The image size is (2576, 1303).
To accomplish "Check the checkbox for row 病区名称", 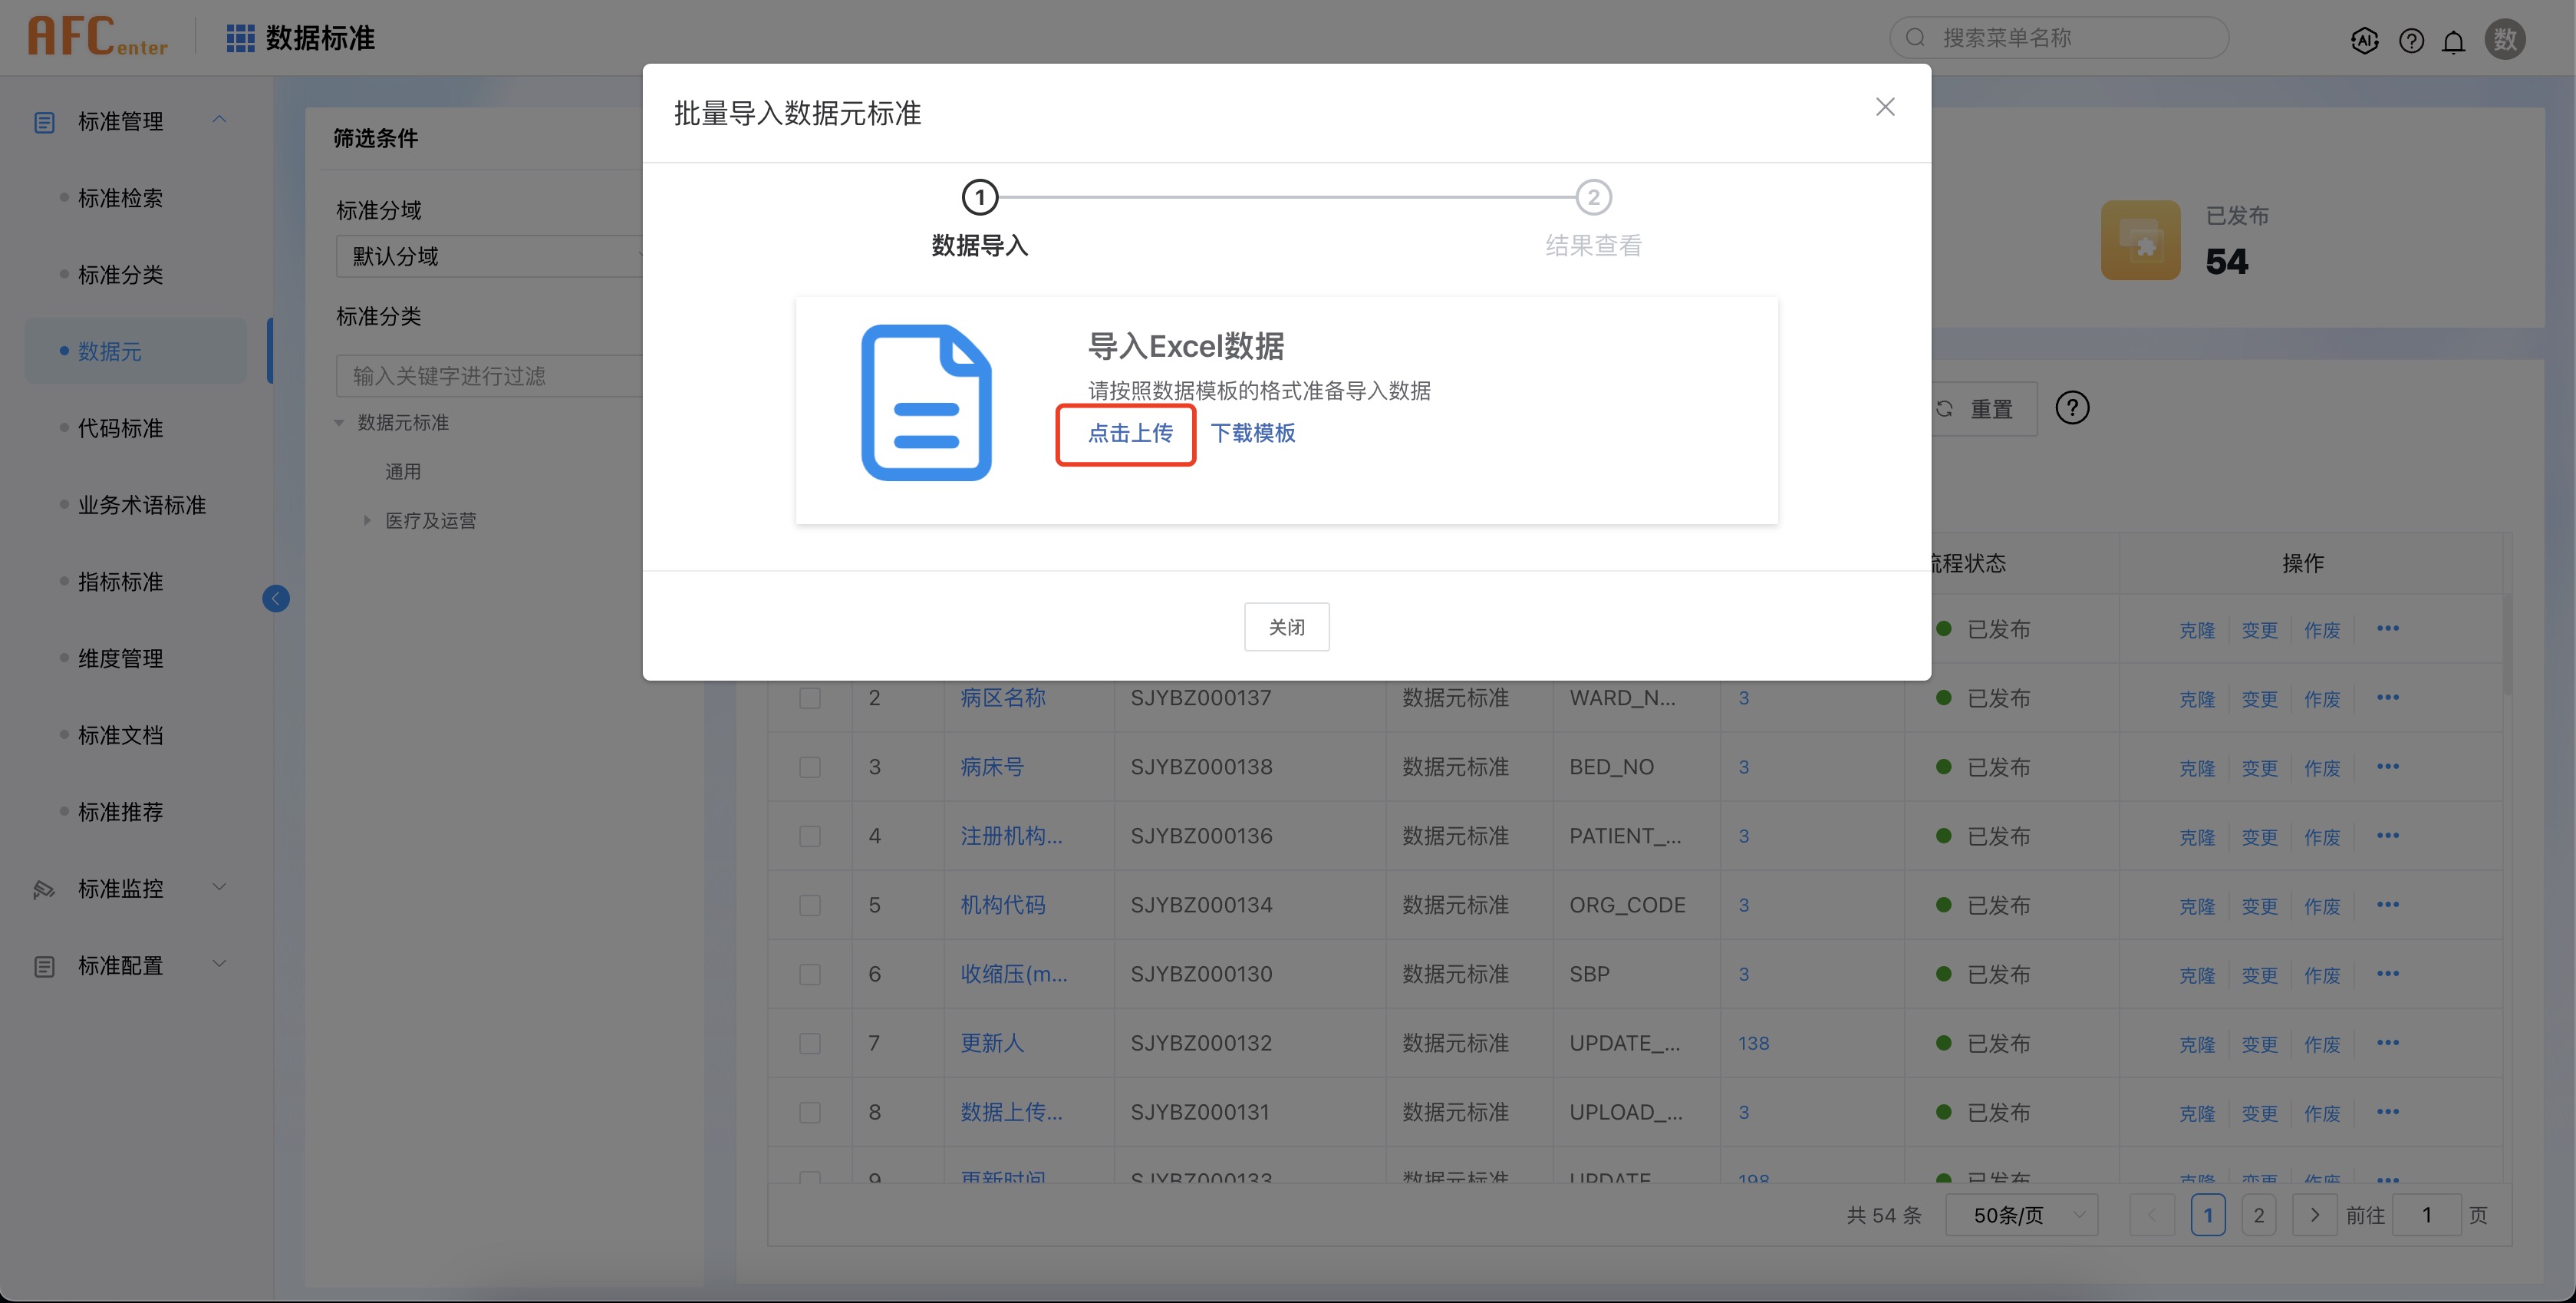I will point(810,698).
